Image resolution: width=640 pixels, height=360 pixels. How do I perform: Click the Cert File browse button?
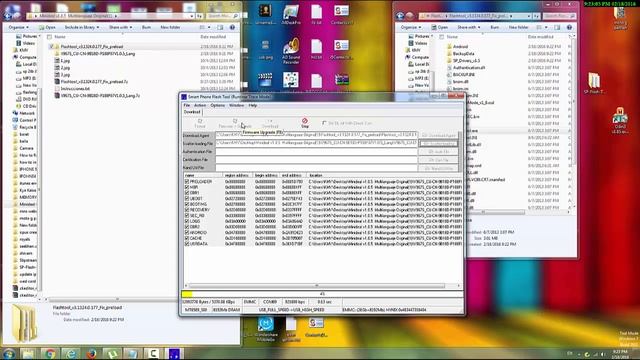(438, 160)
